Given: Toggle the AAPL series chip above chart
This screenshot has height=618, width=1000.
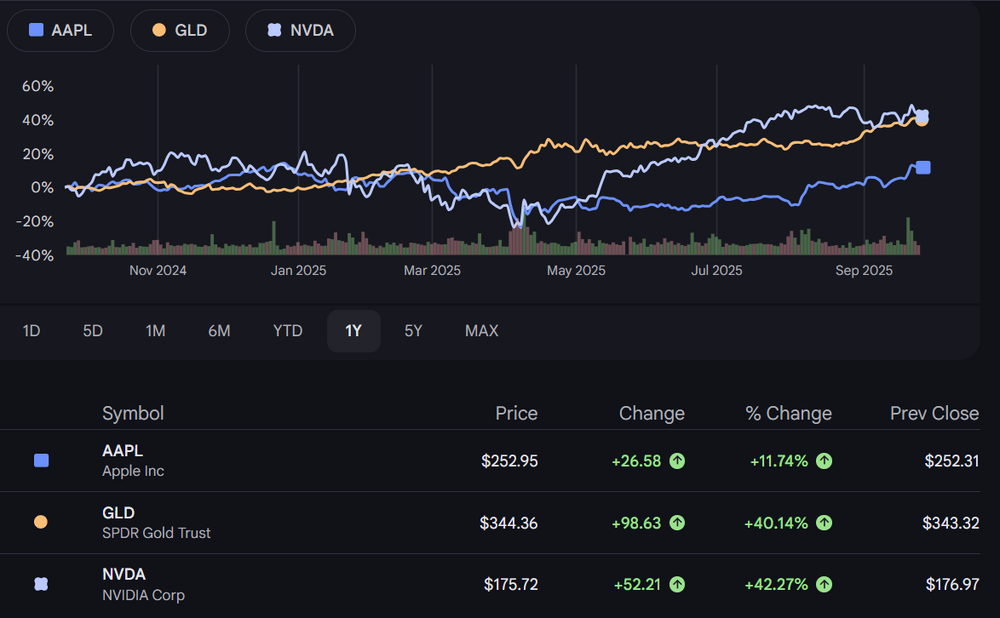Looking at the screenshot, I should 62,30.
